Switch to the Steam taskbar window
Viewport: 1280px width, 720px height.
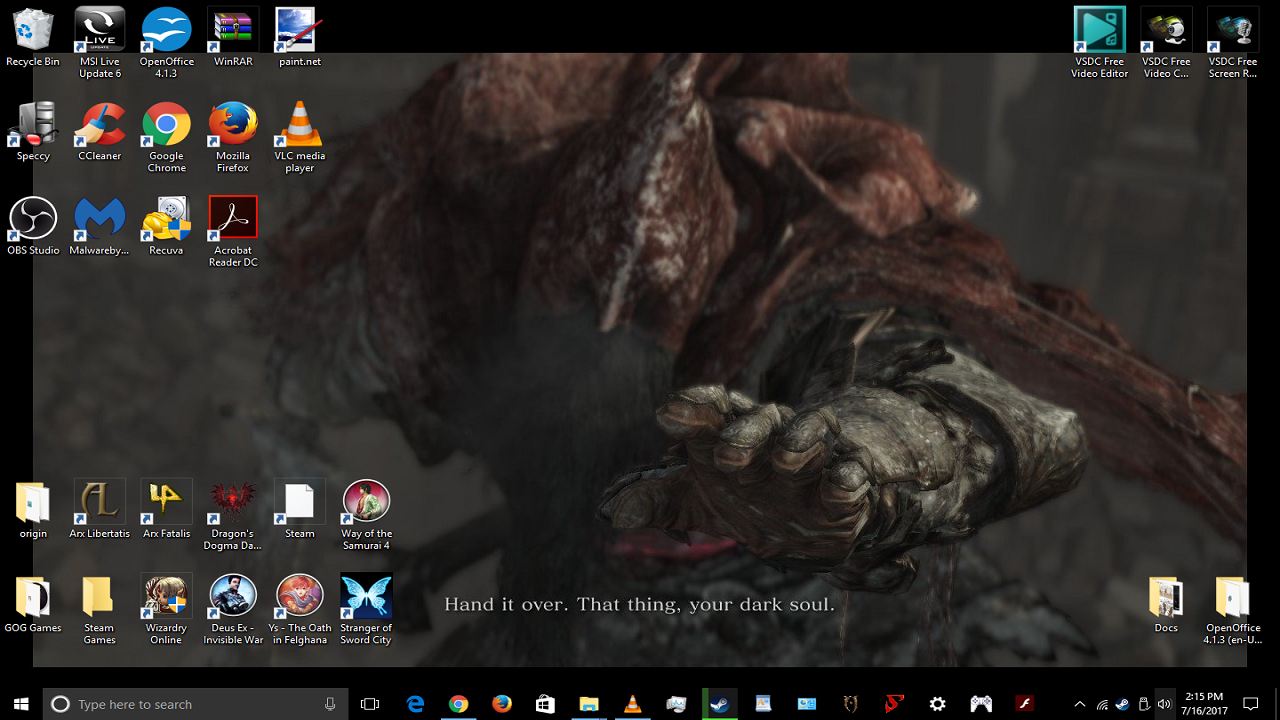click(x=719, y=704)
